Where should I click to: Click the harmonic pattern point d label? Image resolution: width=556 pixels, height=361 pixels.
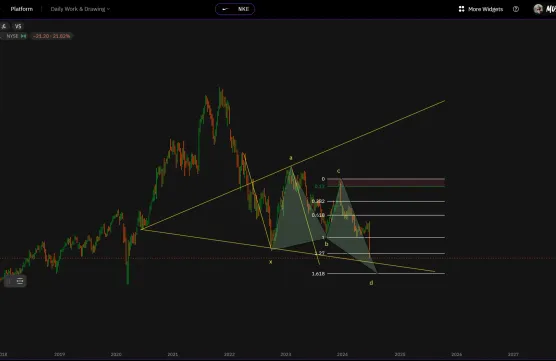click(371, 283)
